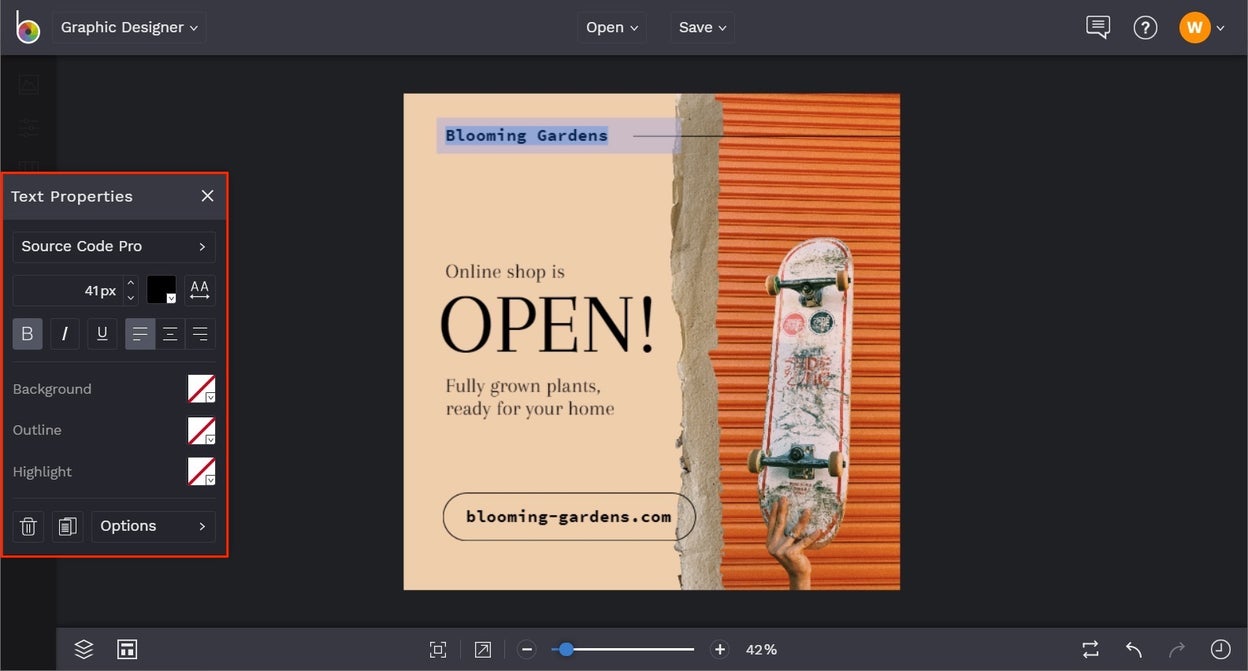Open the Graphic Designer menu
This screenshot has height=671, width=1248.
click(x=128, y=27)
